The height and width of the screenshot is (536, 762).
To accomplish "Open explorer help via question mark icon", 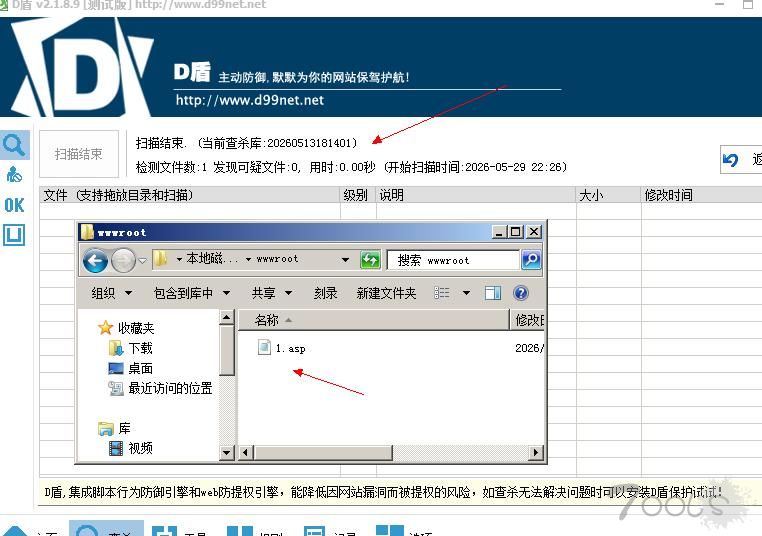I will click(520, 293).
